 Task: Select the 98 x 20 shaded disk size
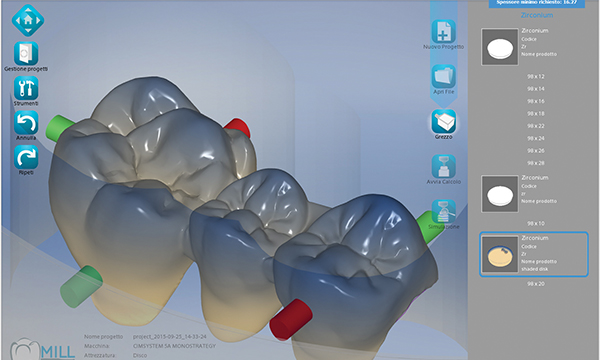pos(536,284)
